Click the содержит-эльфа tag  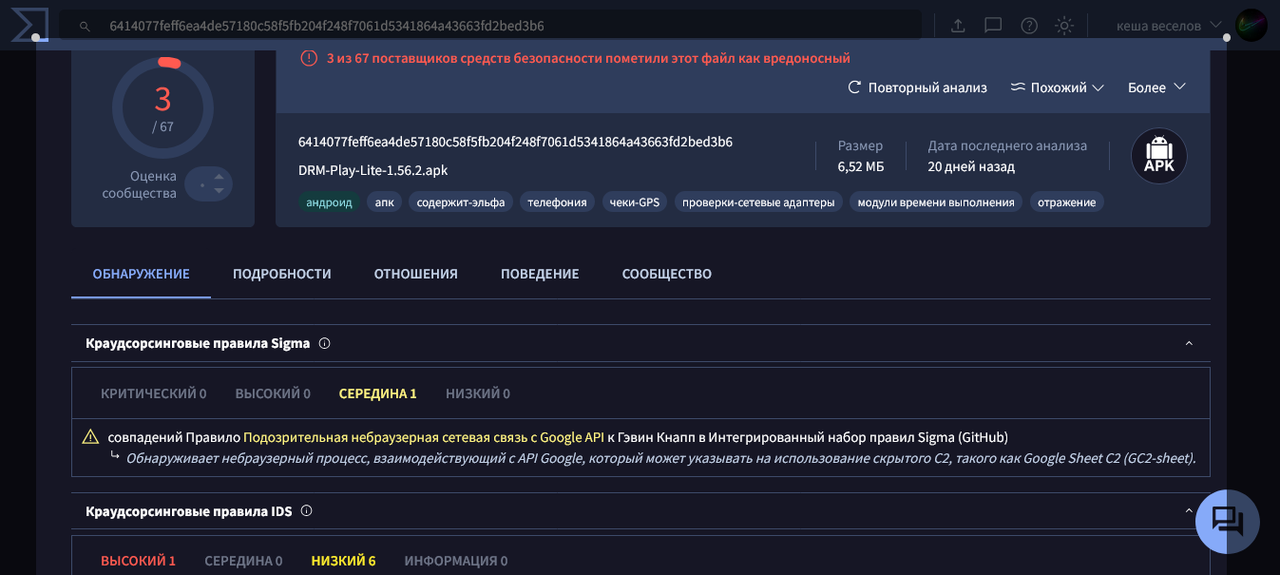pyautogui.click(x=461, y=202)
